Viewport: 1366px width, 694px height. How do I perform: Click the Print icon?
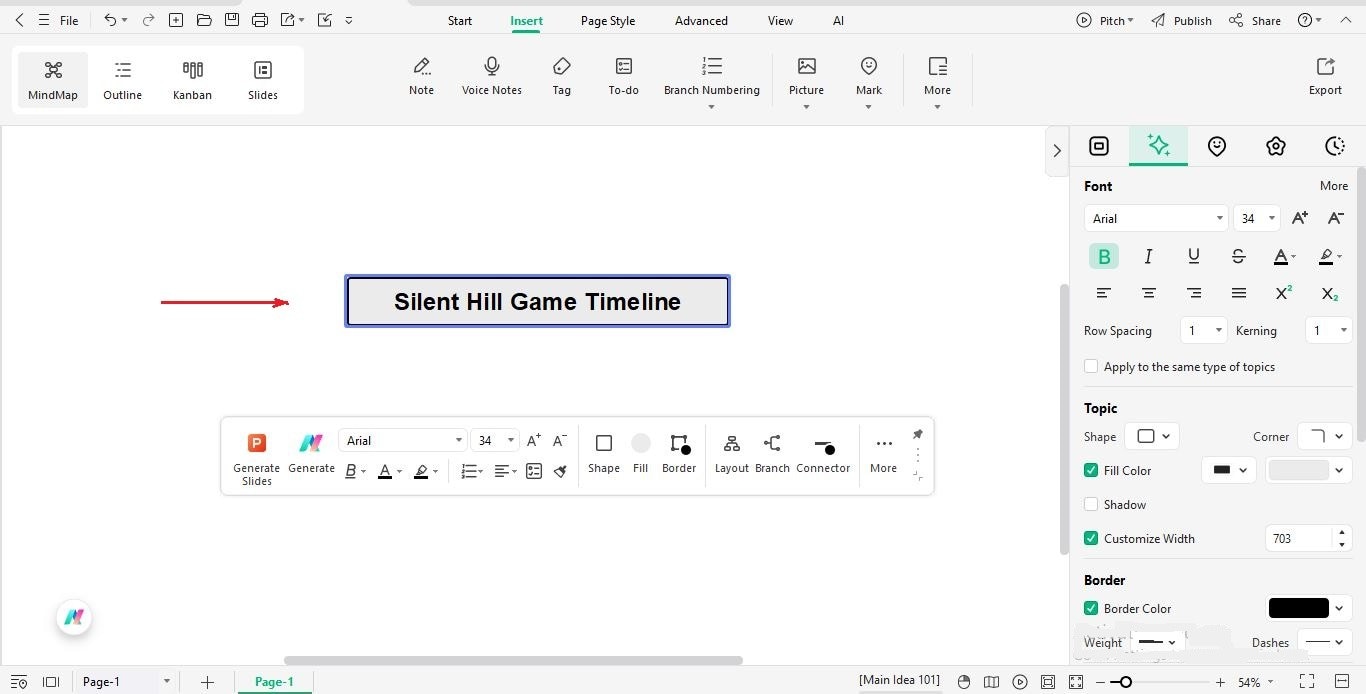[x=260, y=20]
